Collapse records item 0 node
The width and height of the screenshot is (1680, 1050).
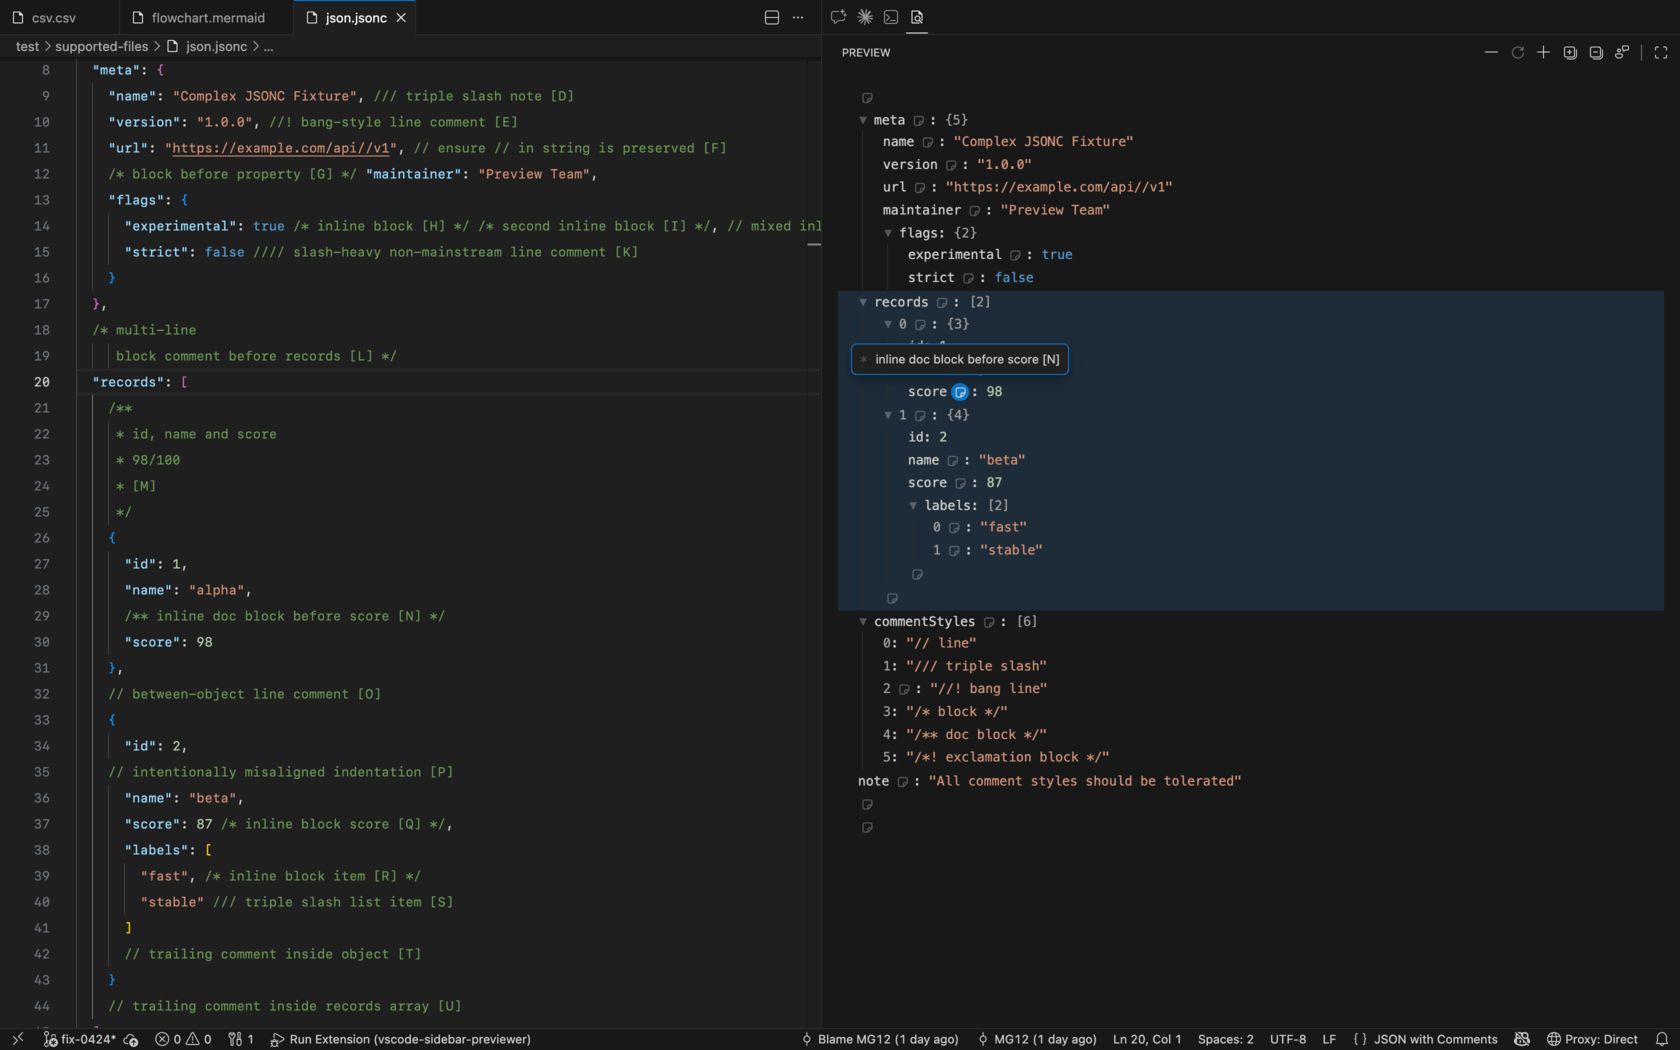[x=888, y=324]
